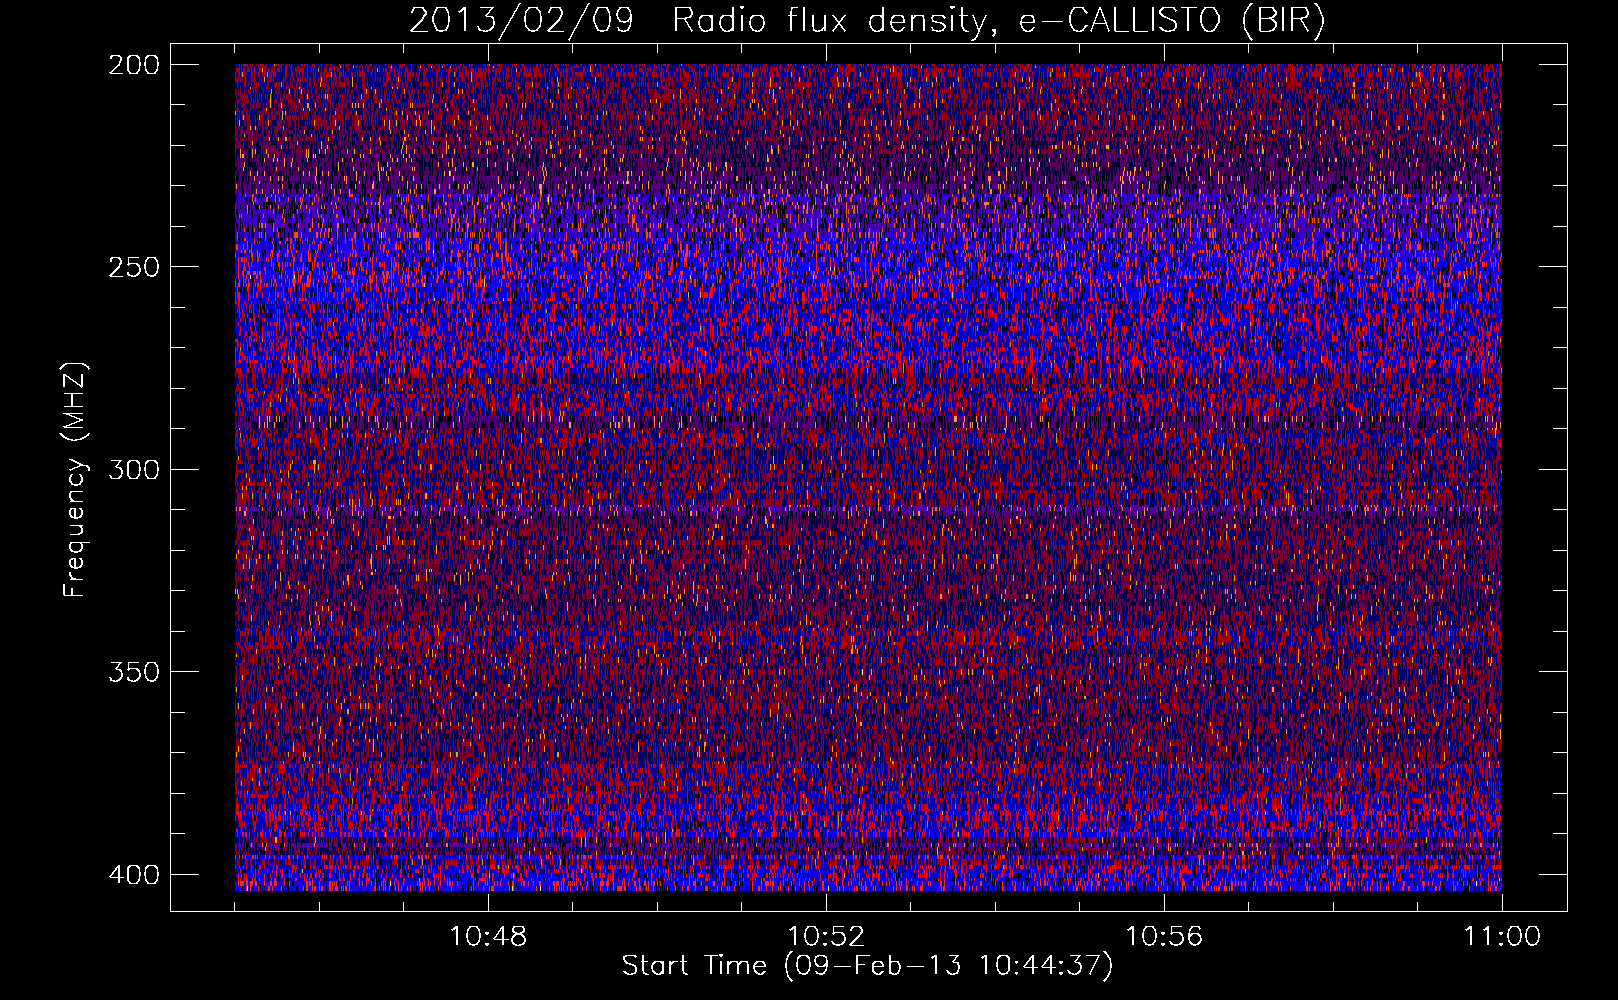Screen dimensions: 1618x1000
Task: Click the '300' frequency tick label
Action: (133, 470)
